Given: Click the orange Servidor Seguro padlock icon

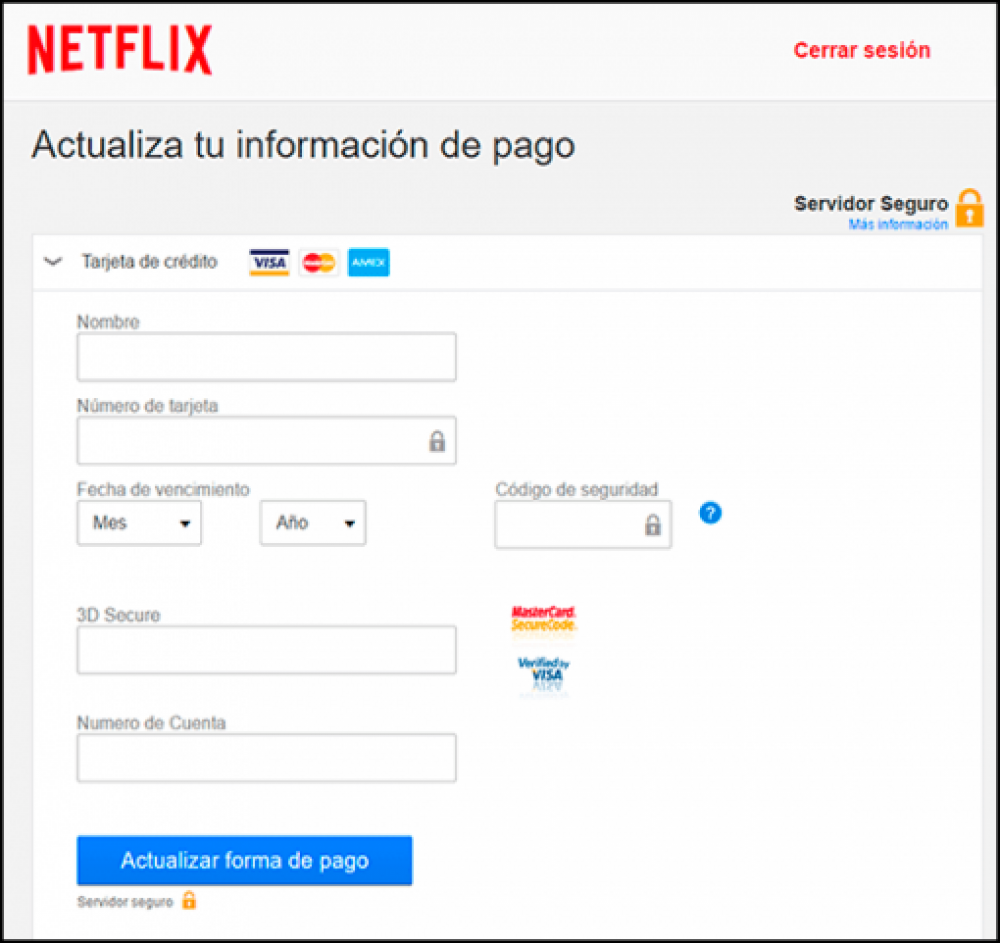Looking at the screenshot, I should pyautogui.click(x=969, y=208).
